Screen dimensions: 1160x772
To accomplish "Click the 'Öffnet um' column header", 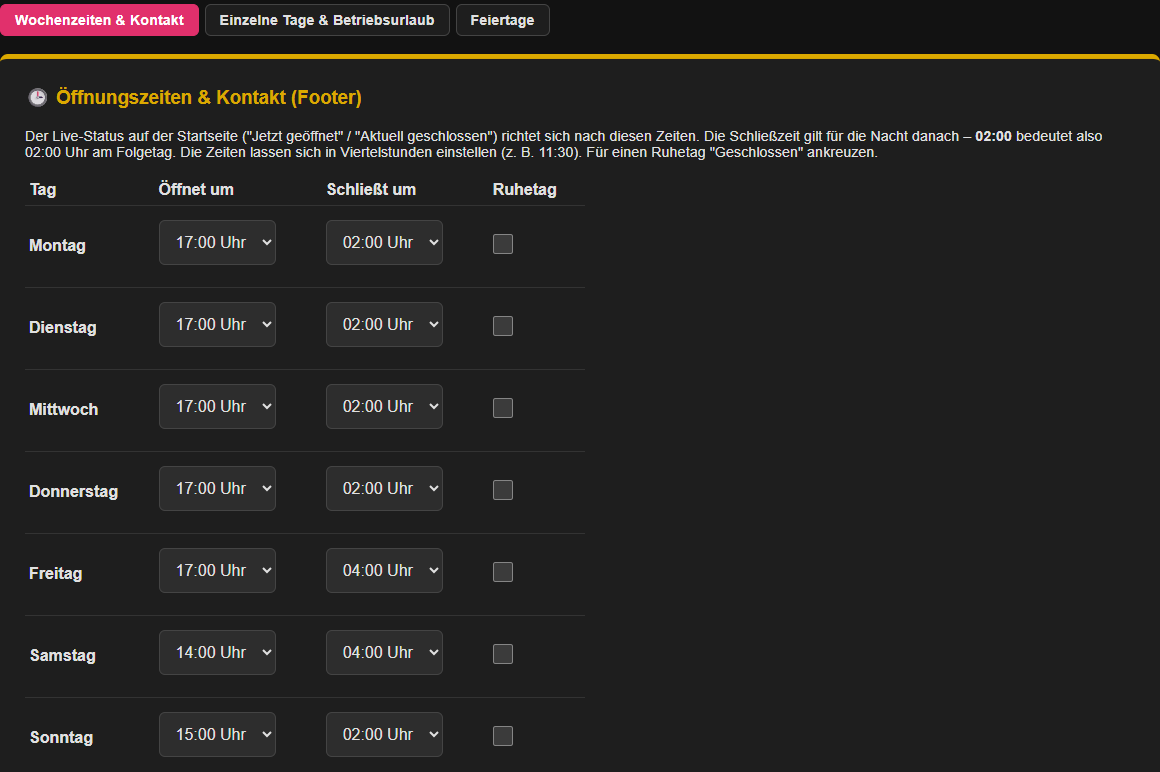I will pyautogui.click(x=196, y=189).
